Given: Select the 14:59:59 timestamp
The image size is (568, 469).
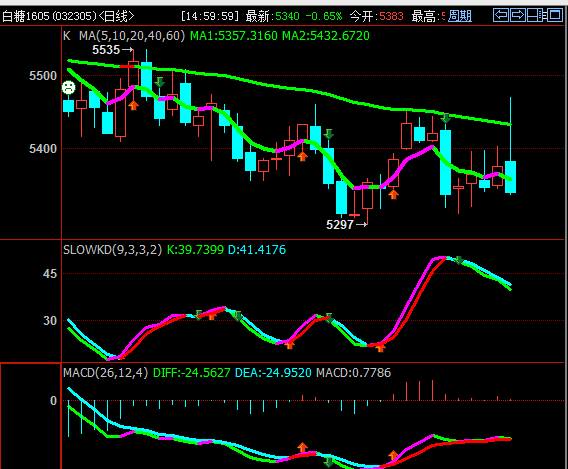Looking at the screenshot, I should 210,16.
